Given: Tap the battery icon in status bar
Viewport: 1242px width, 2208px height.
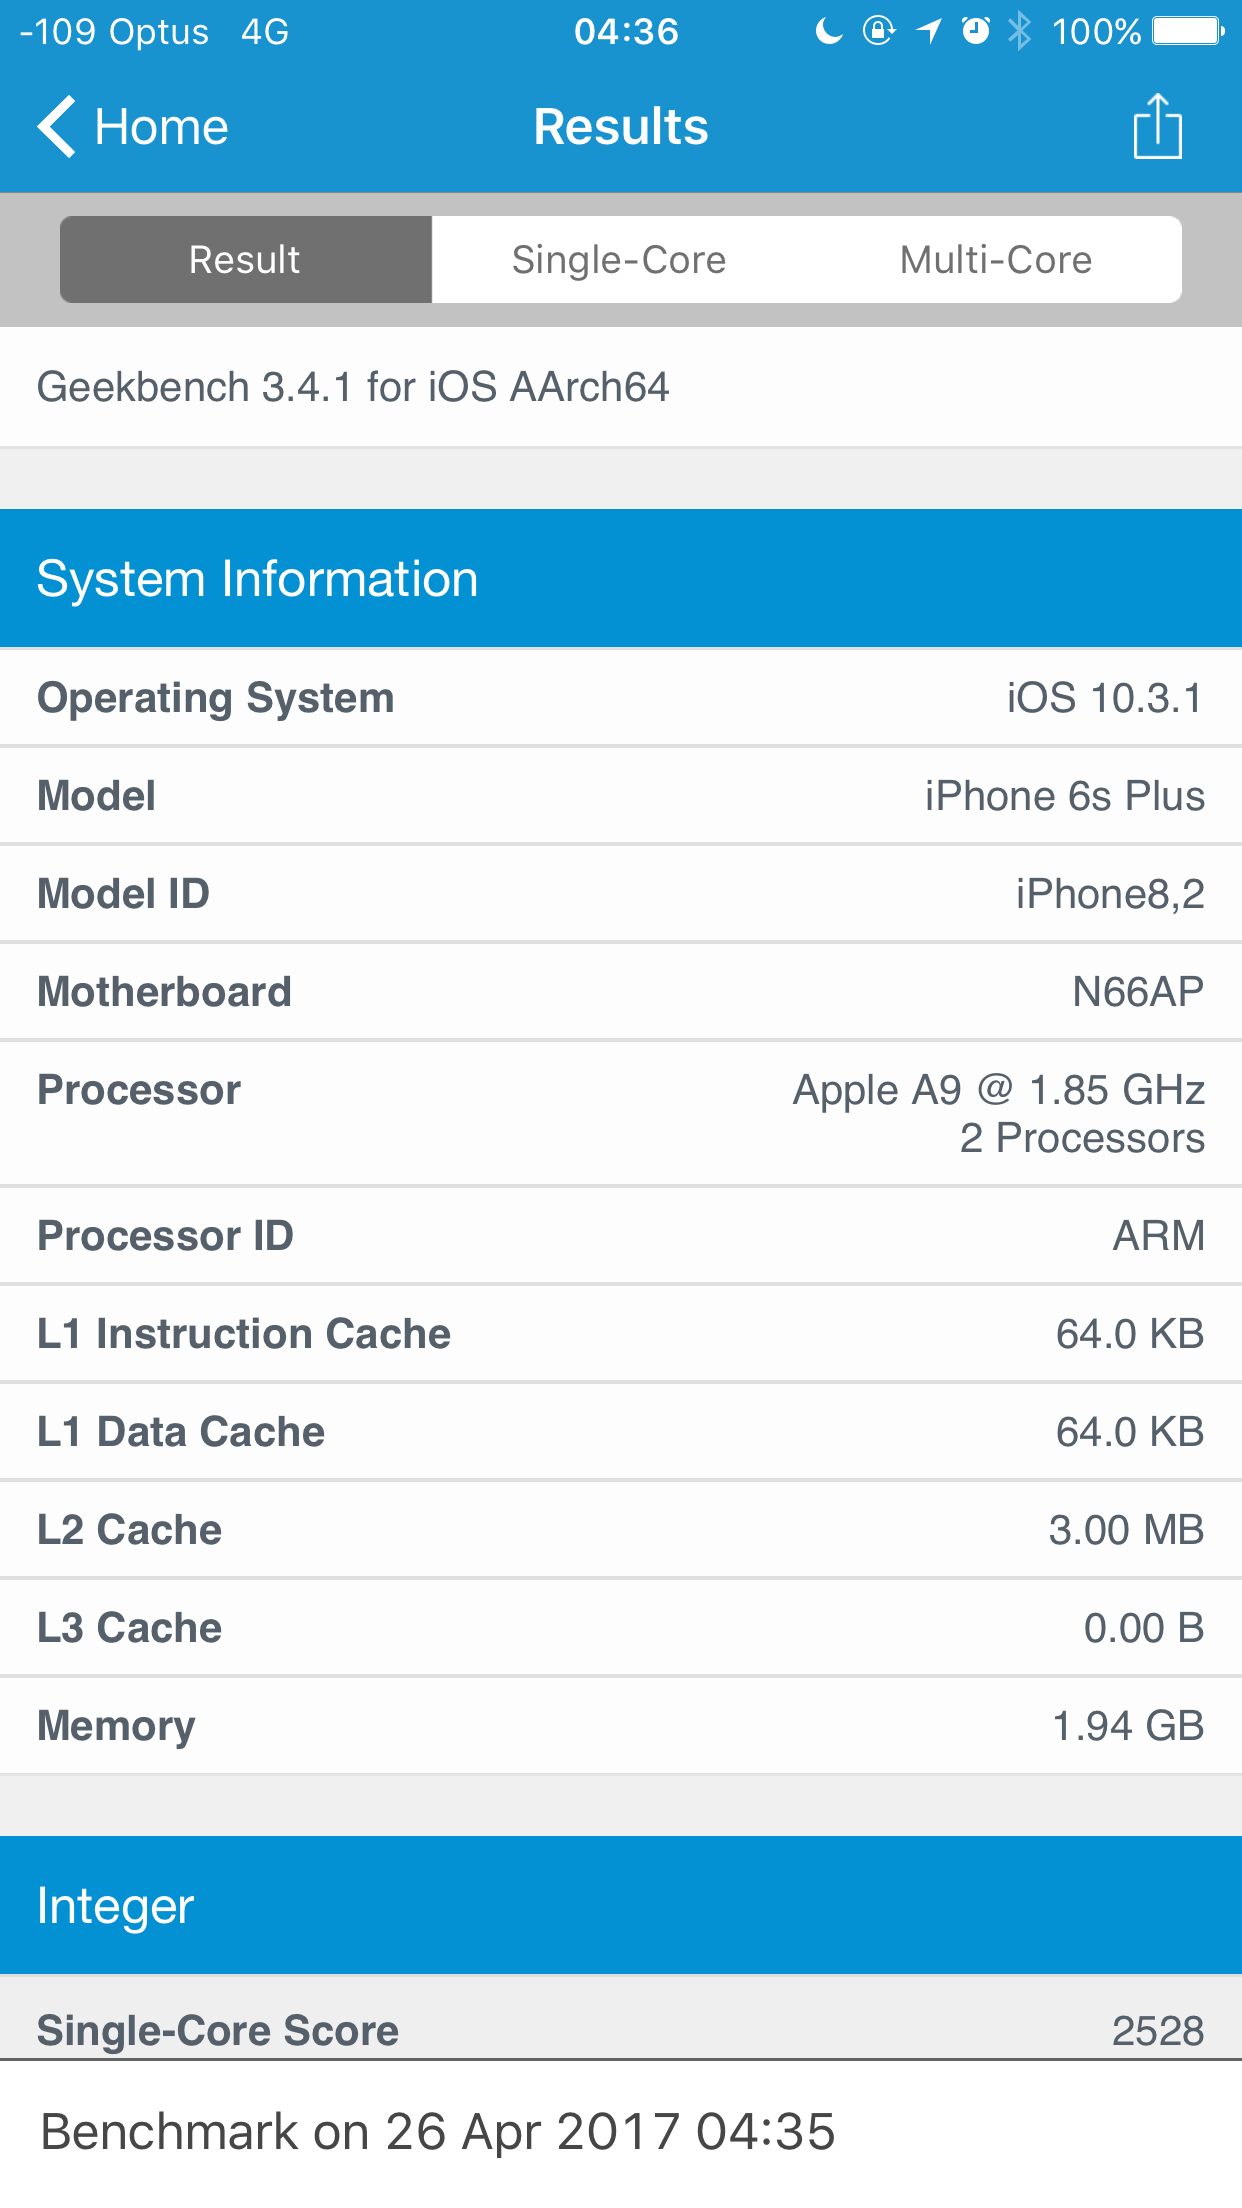Looking at the screenshot, I should [1188, 31].
